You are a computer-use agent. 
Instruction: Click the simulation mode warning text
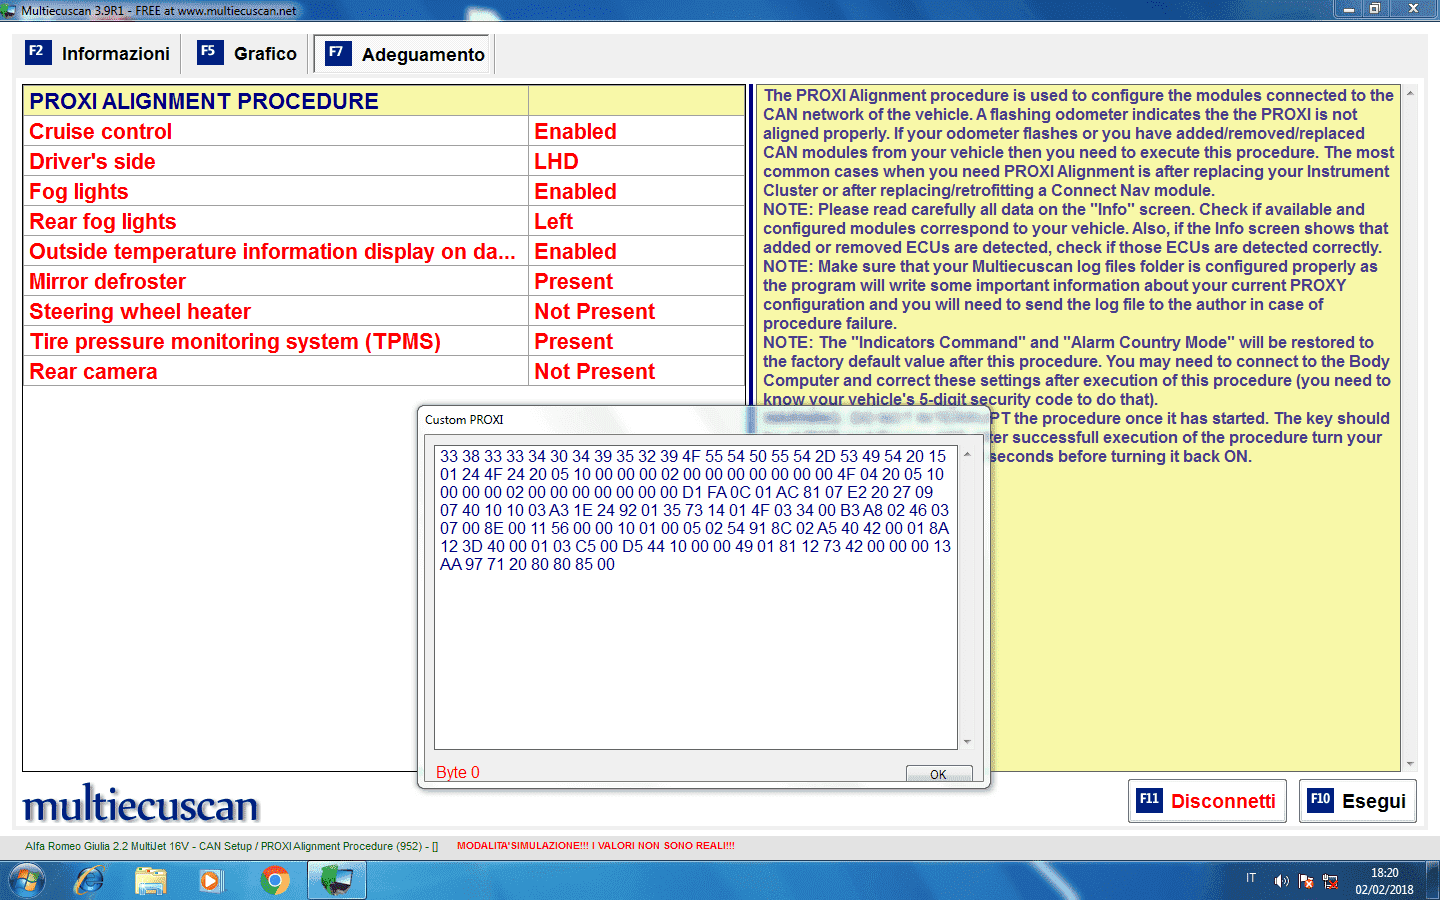point(596,846)
